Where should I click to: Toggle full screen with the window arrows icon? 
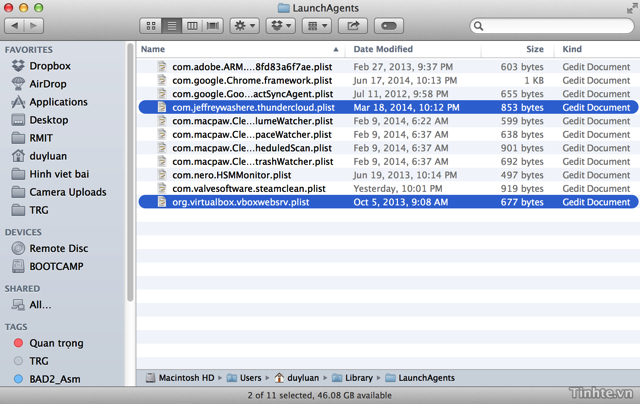632,8
